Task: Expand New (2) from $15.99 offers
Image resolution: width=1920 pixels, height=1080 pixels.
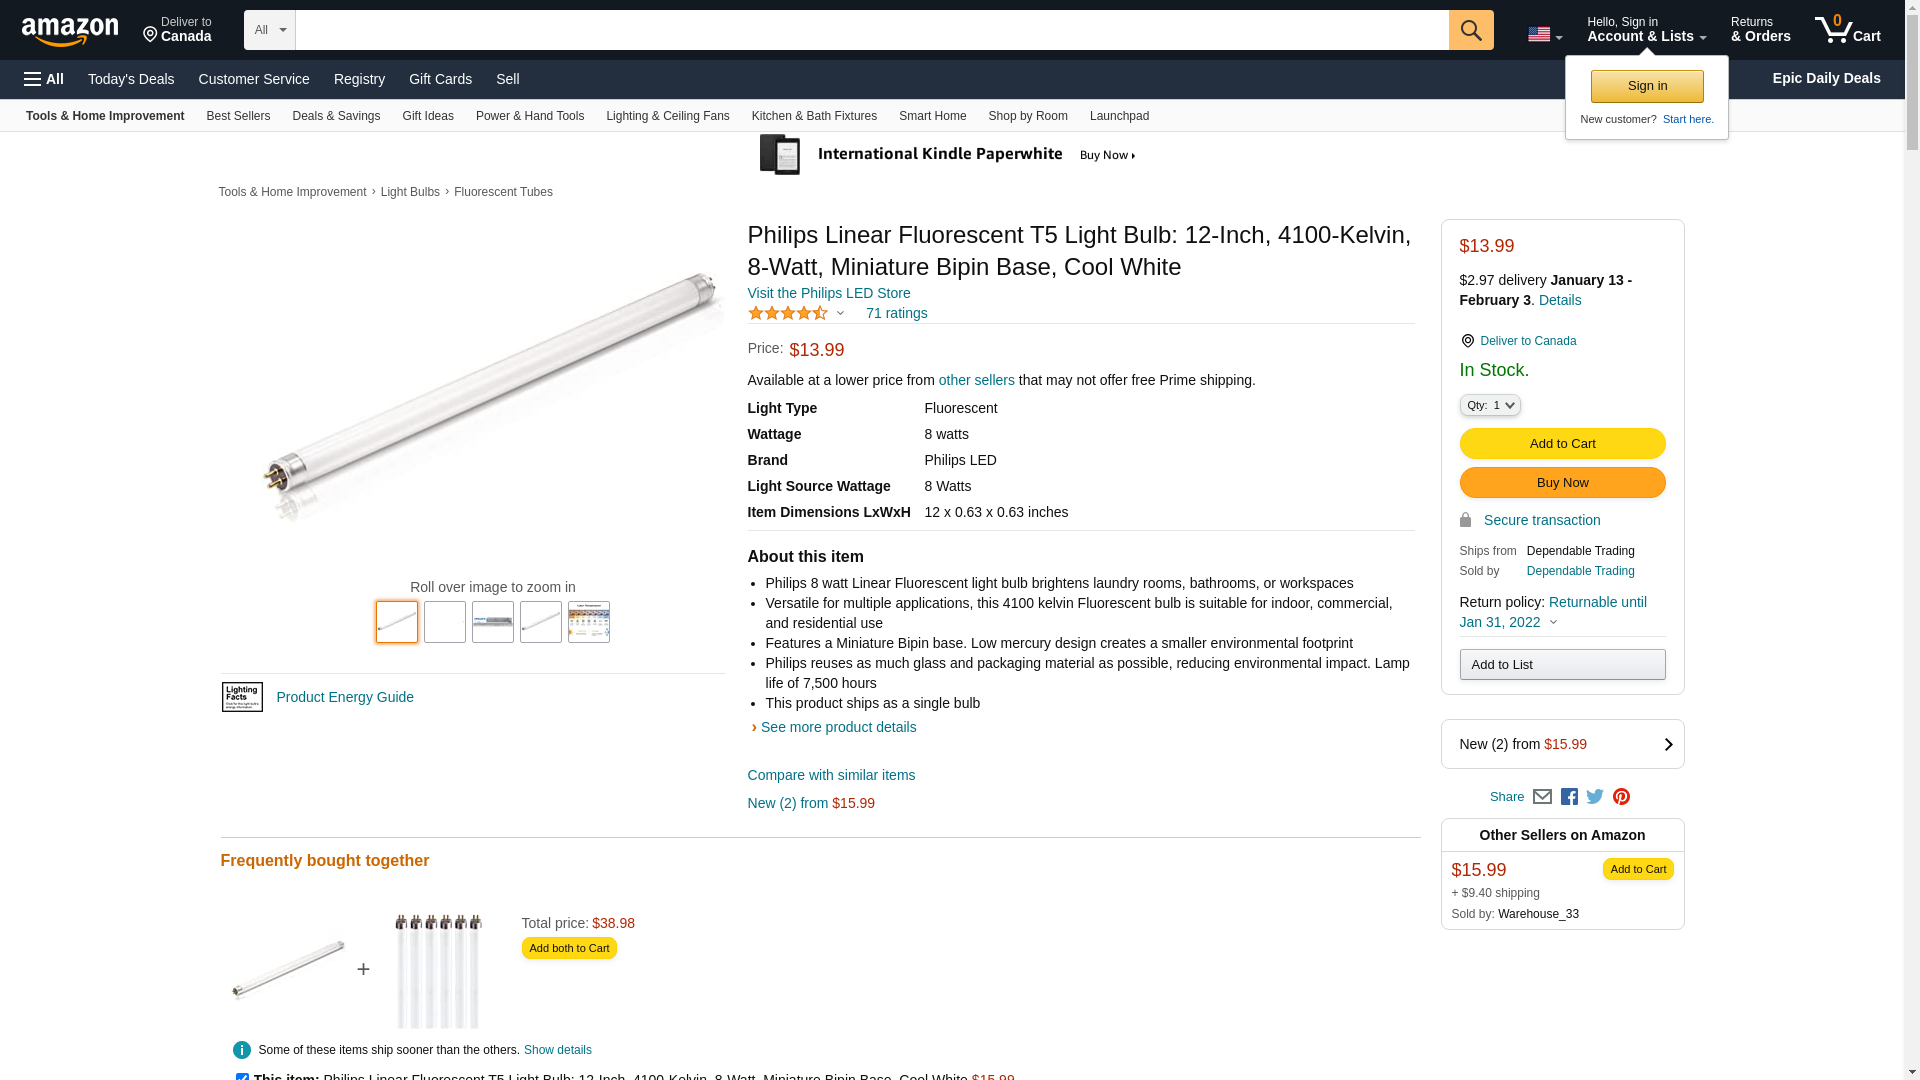Action: (x=1562, y=744)
